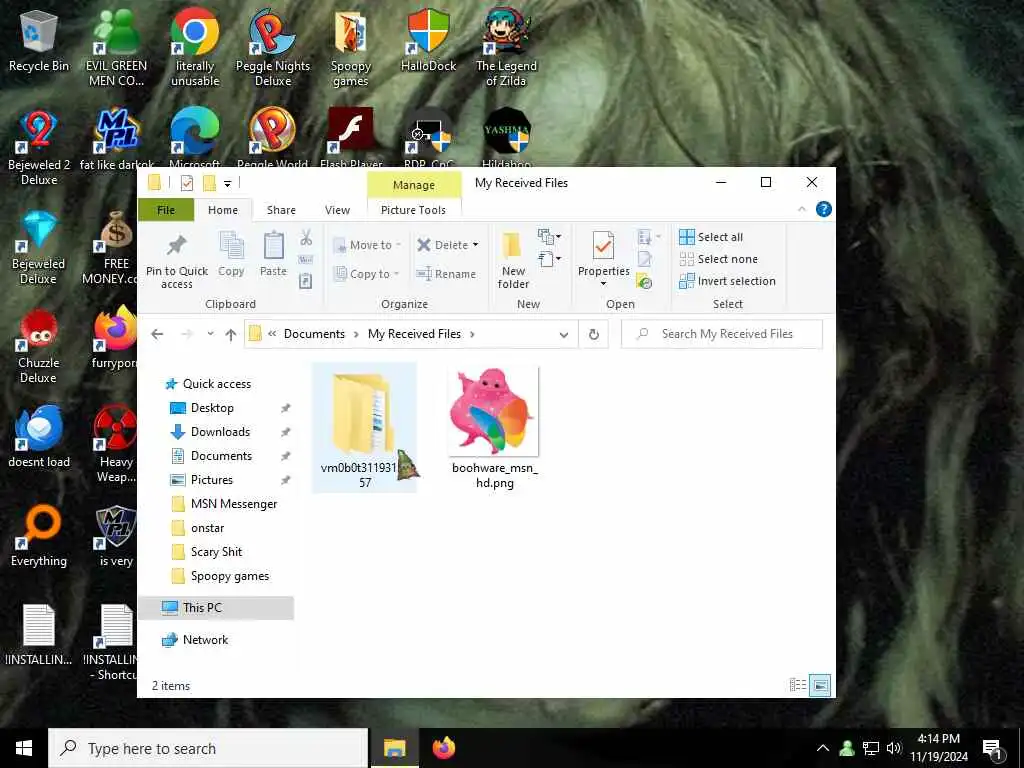Click the Rename button
Image resolution: width=1024 pixels, height=768 pixels.
(446, 274)
